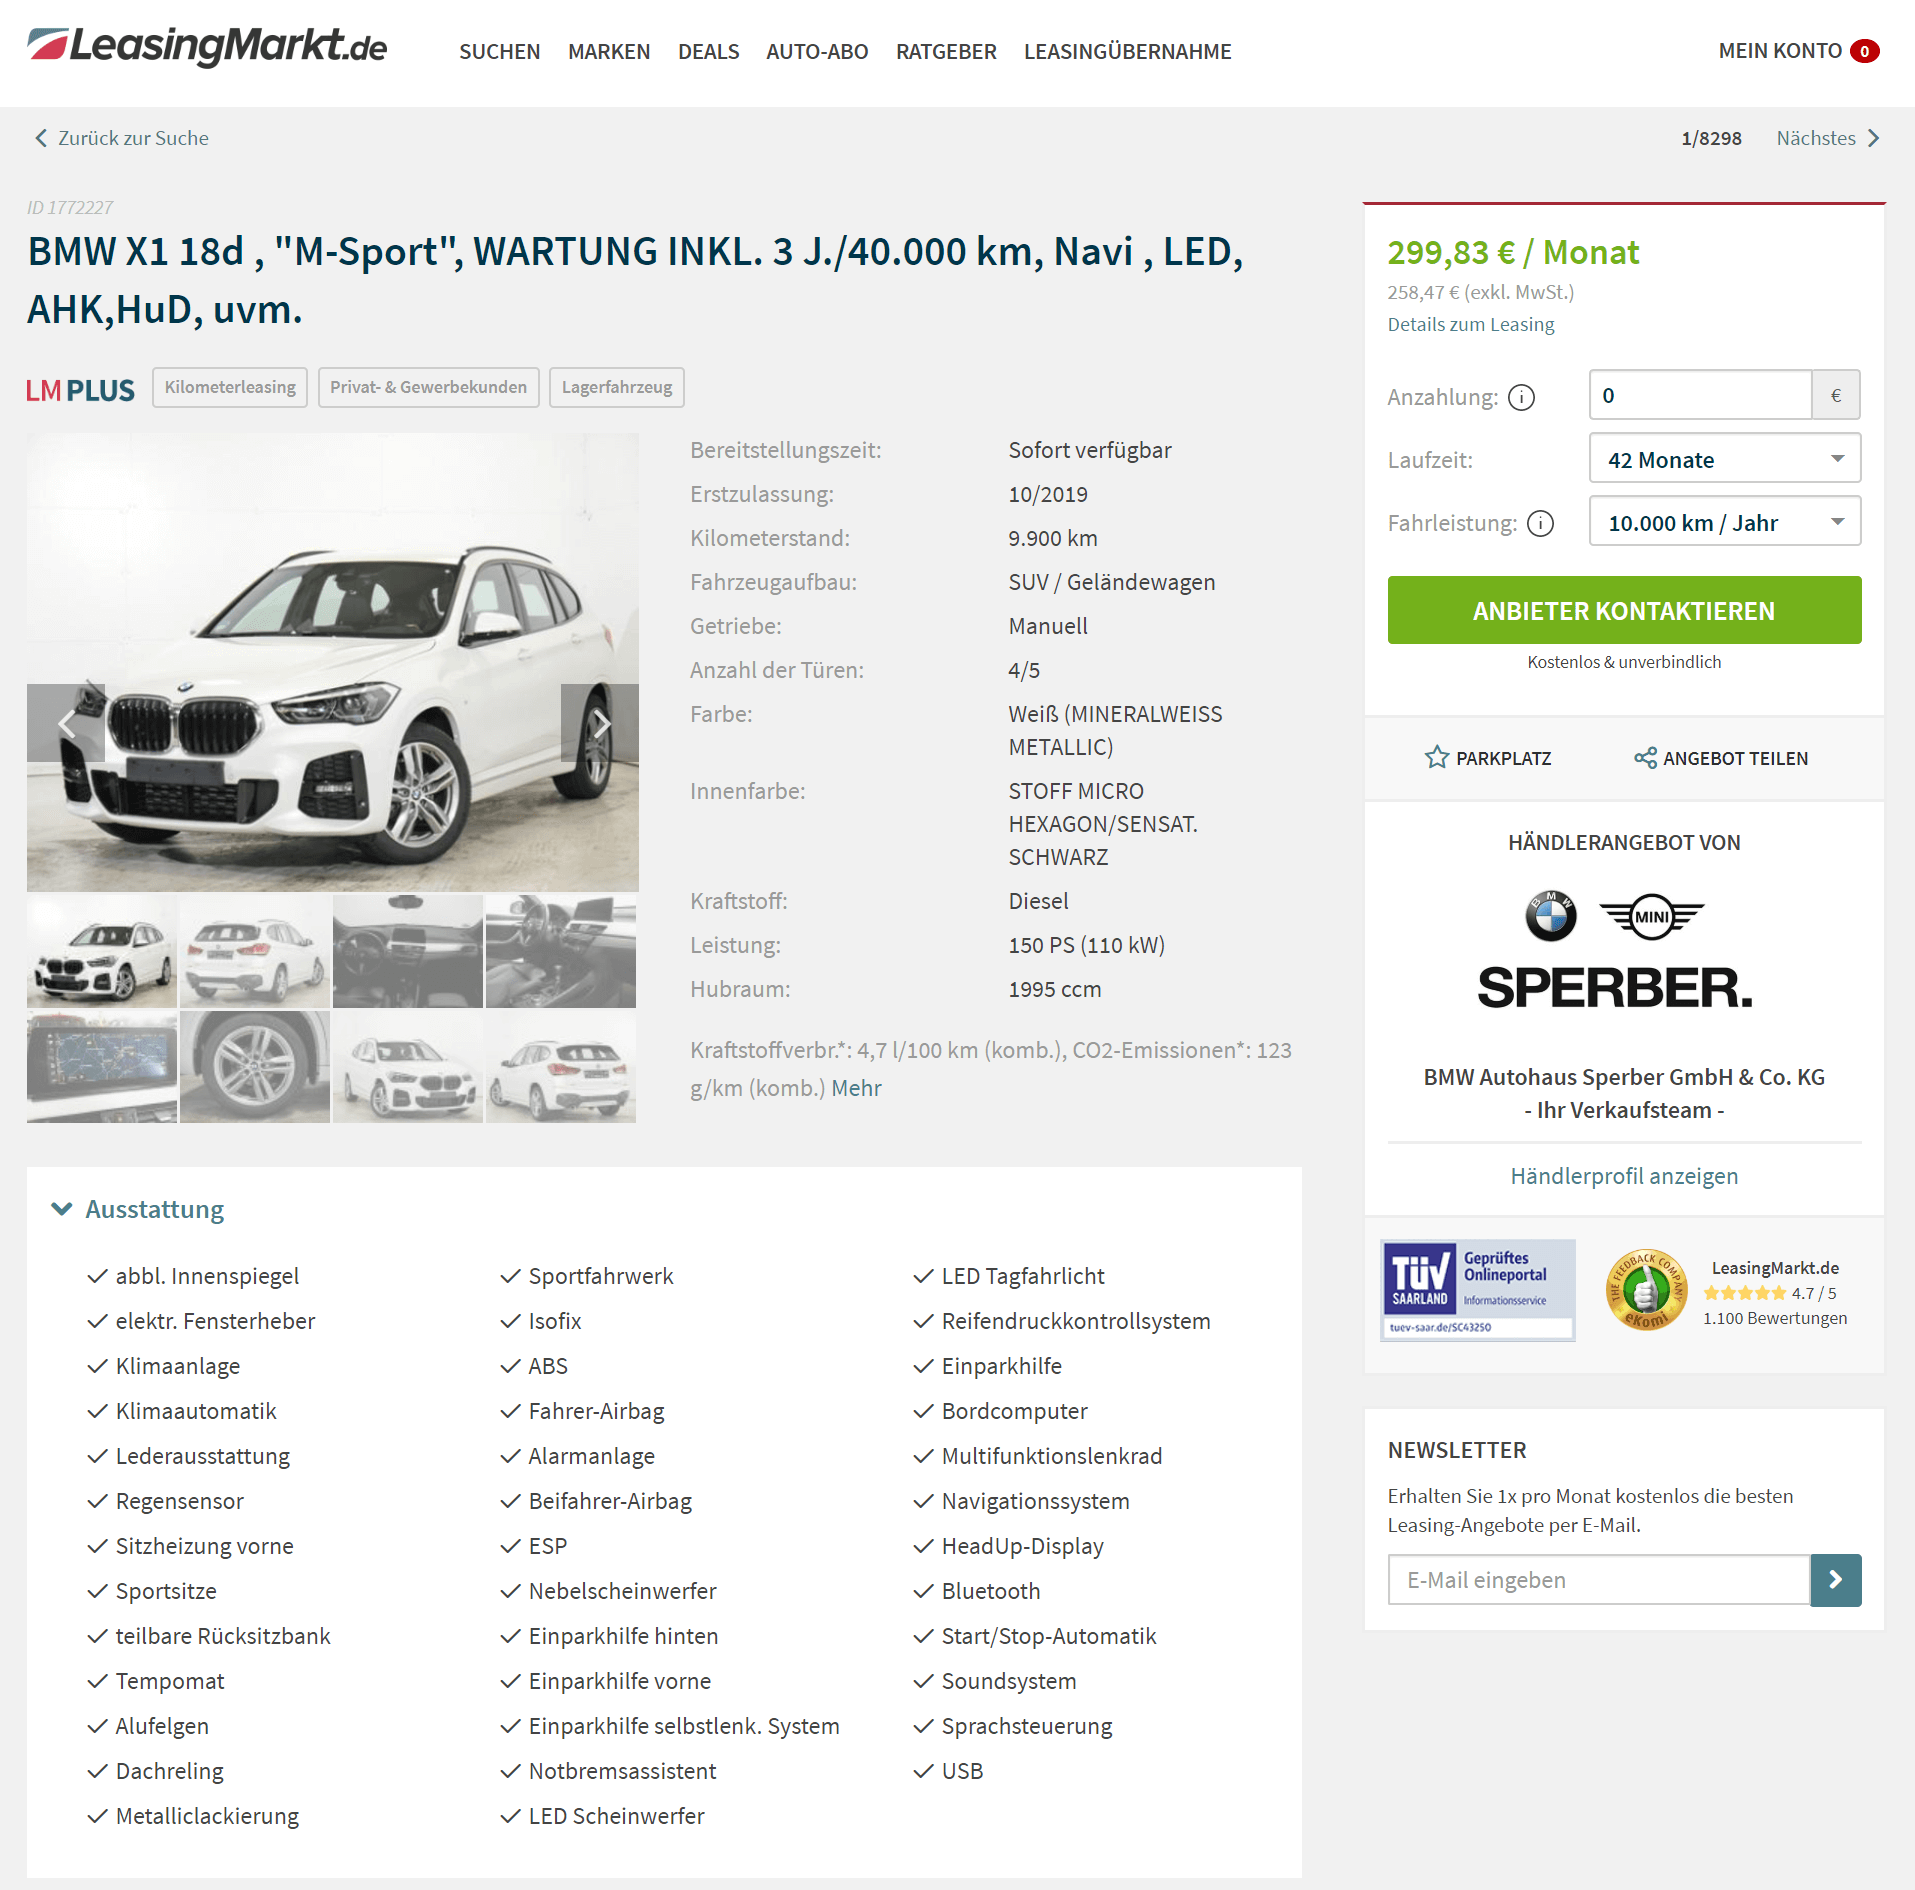Screen dimensions: 1915x1890
Task: Click the LM PLUS badge
Action: [x=80, y=390]
